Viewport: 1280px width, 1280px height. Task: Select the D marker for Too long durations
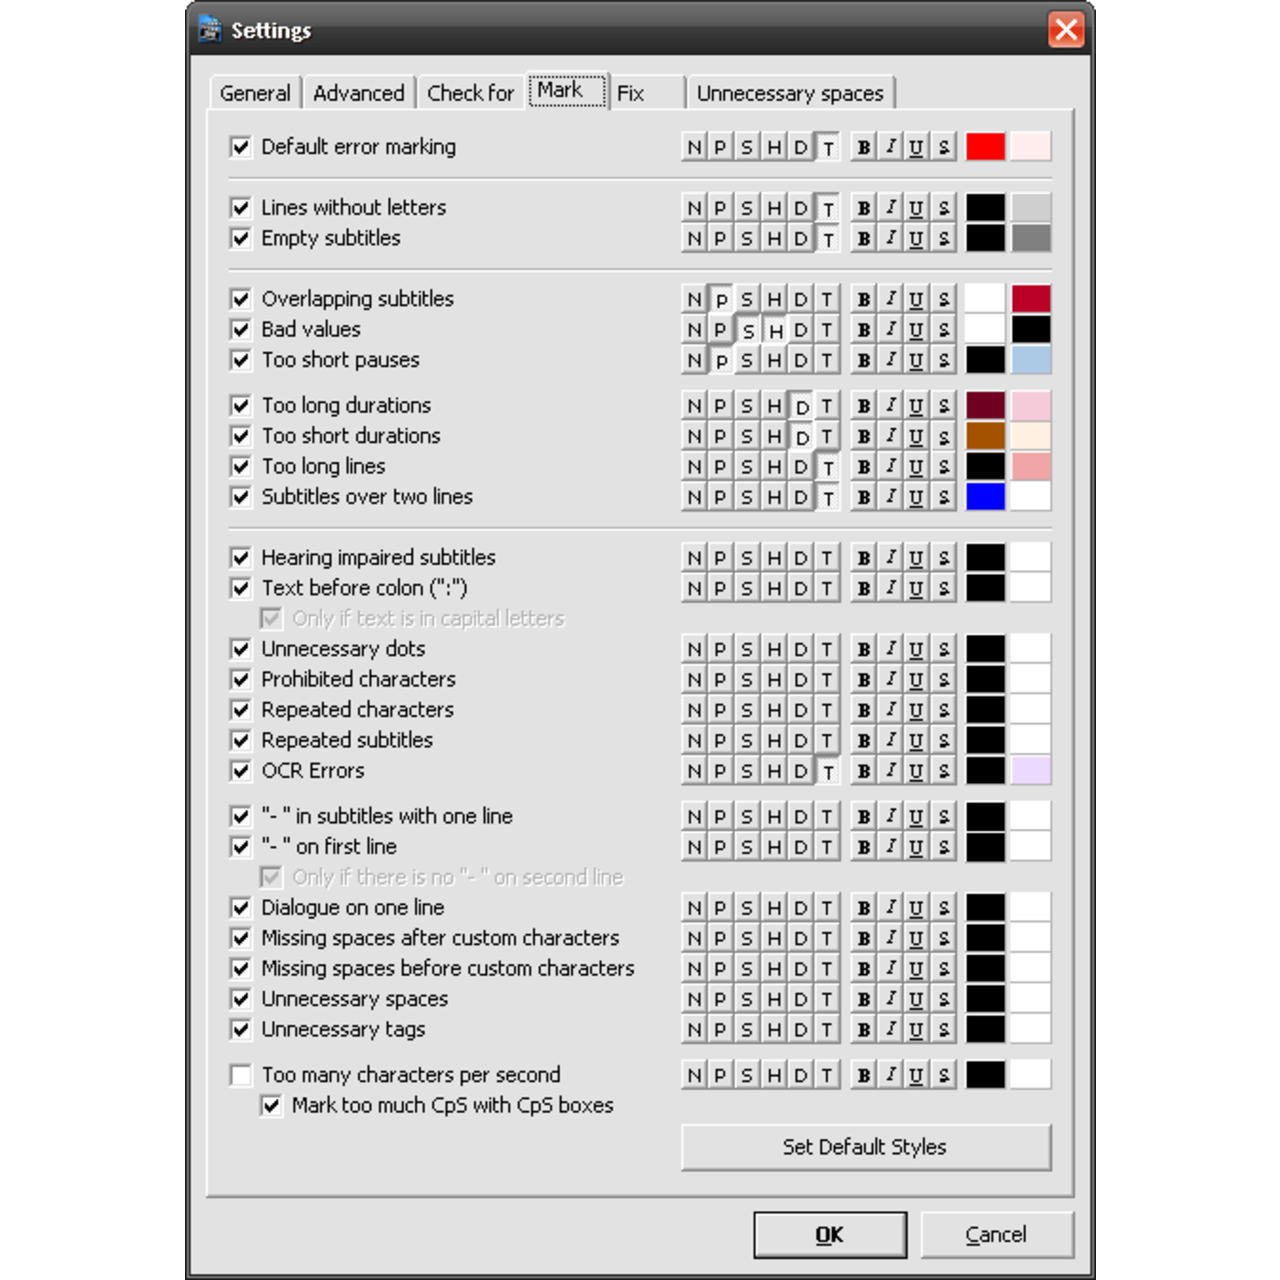tap(801, 406)
